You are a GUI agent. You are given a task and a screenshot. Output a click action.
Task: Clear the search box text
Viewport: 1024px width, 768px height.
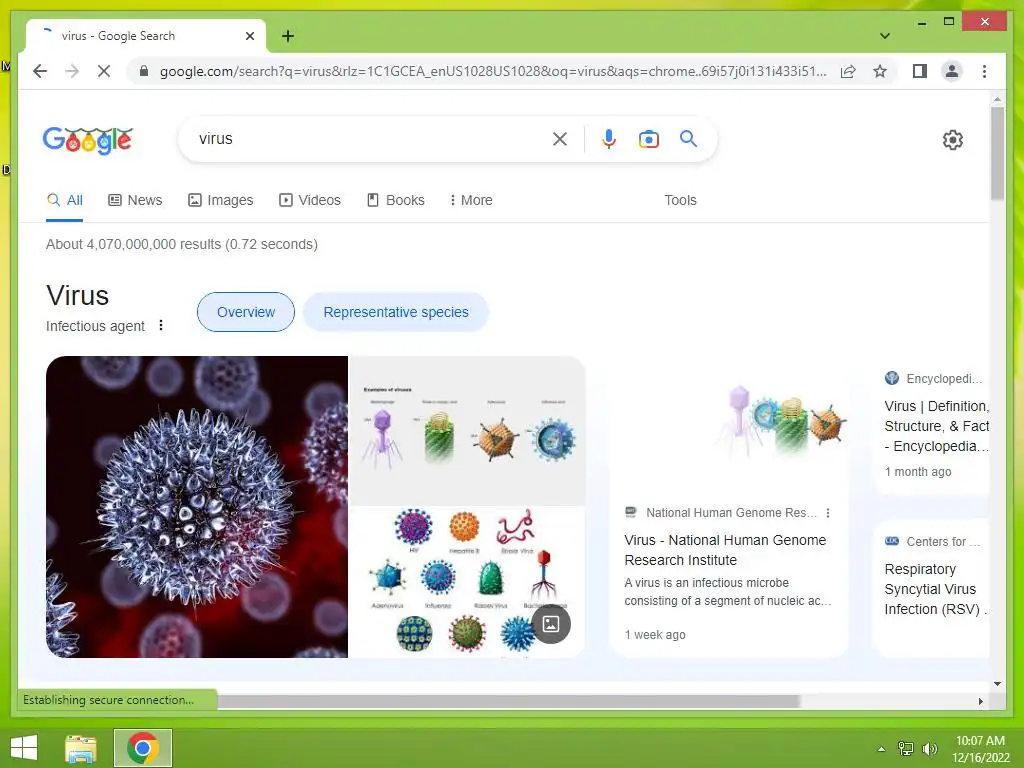(560, 138)
